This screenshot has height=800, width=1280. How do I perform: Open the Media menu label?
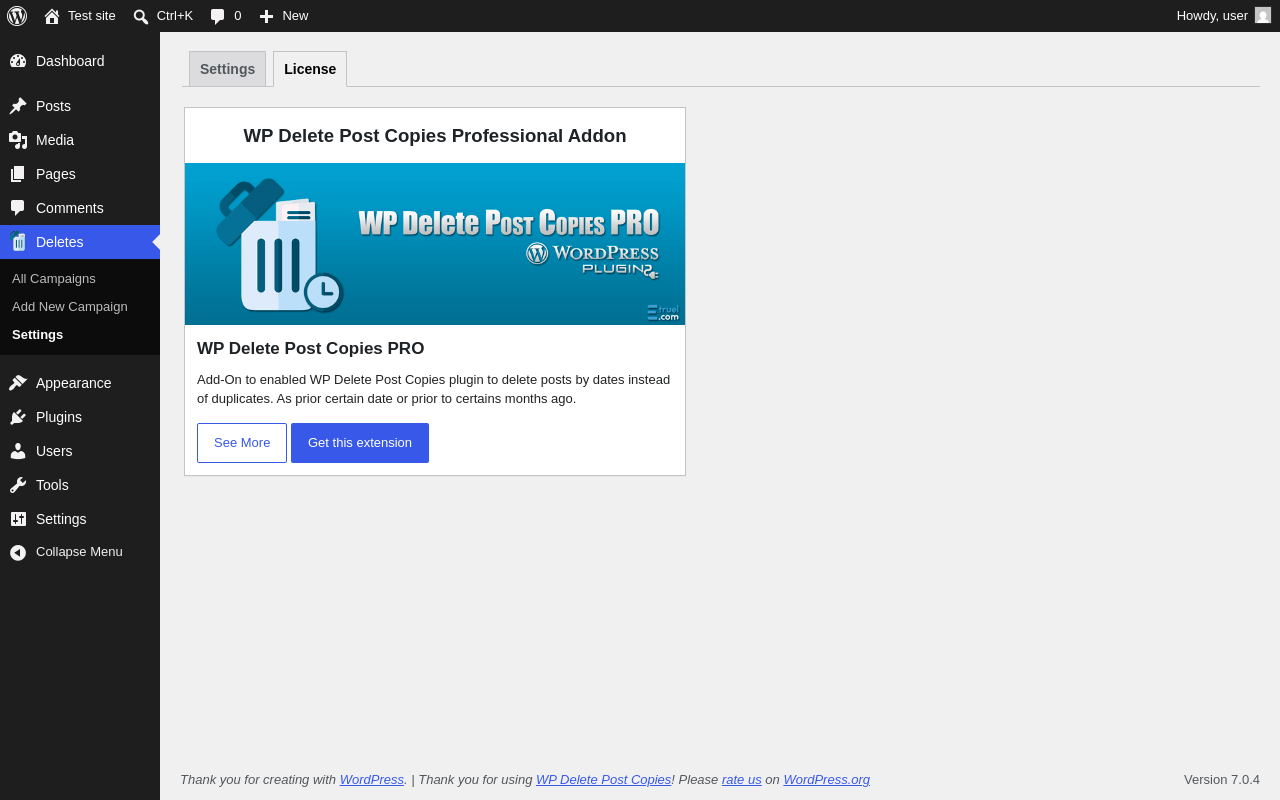tap(55, 140)
